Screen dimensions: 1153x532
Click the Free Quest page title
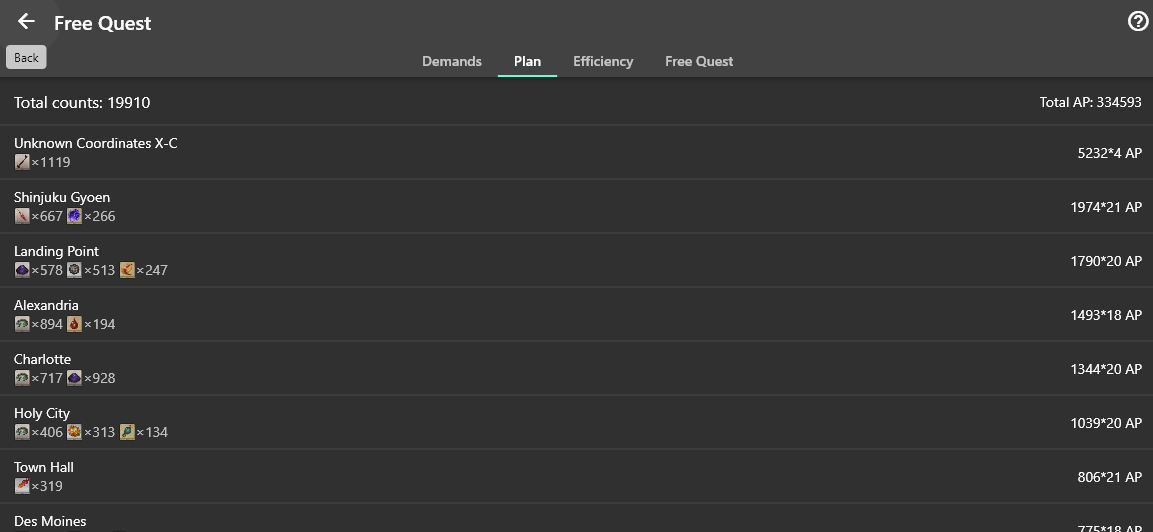tap(103, 23)
